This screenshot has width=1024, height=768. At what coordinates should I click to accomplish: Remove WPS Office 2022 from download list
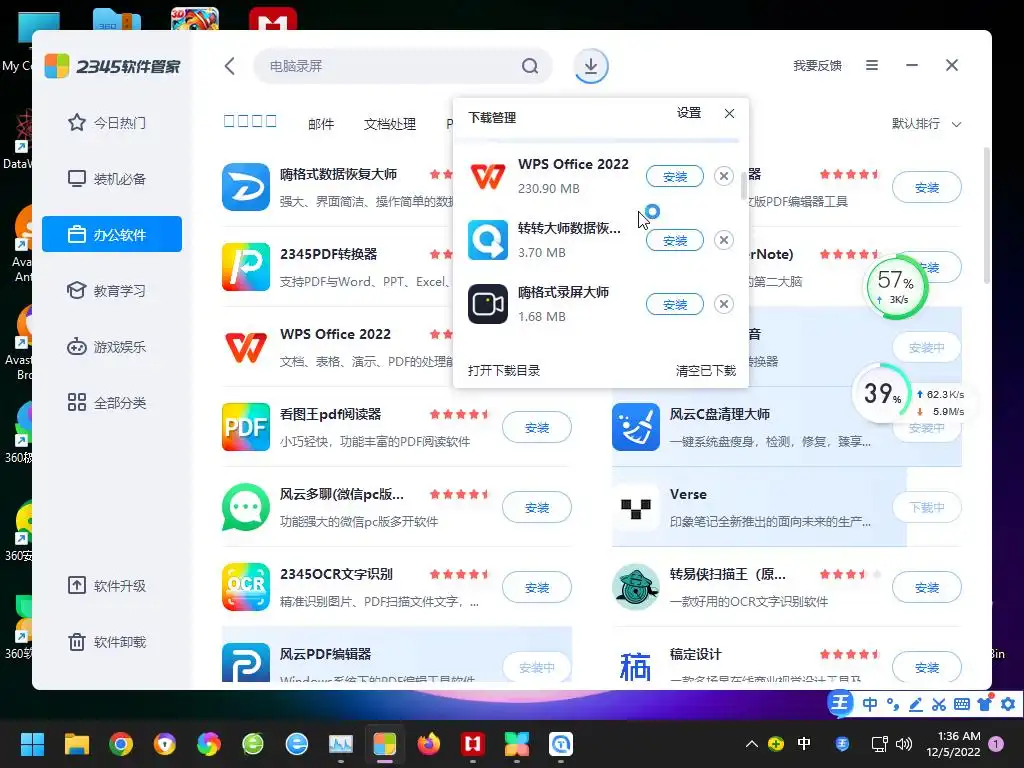pos(724,176)
